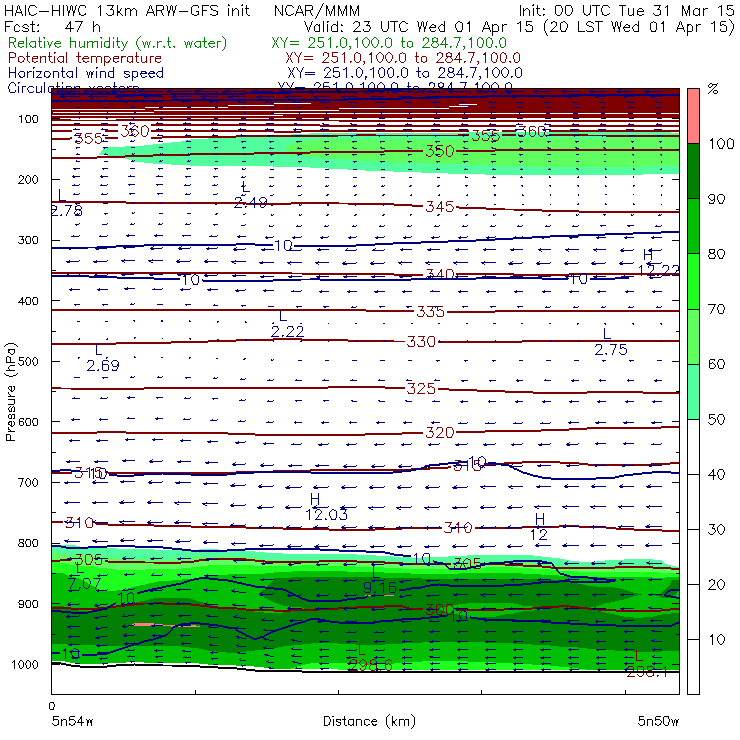Click the '90' colorbar tick label
The image size is (740, 740).
coord(717,199)
